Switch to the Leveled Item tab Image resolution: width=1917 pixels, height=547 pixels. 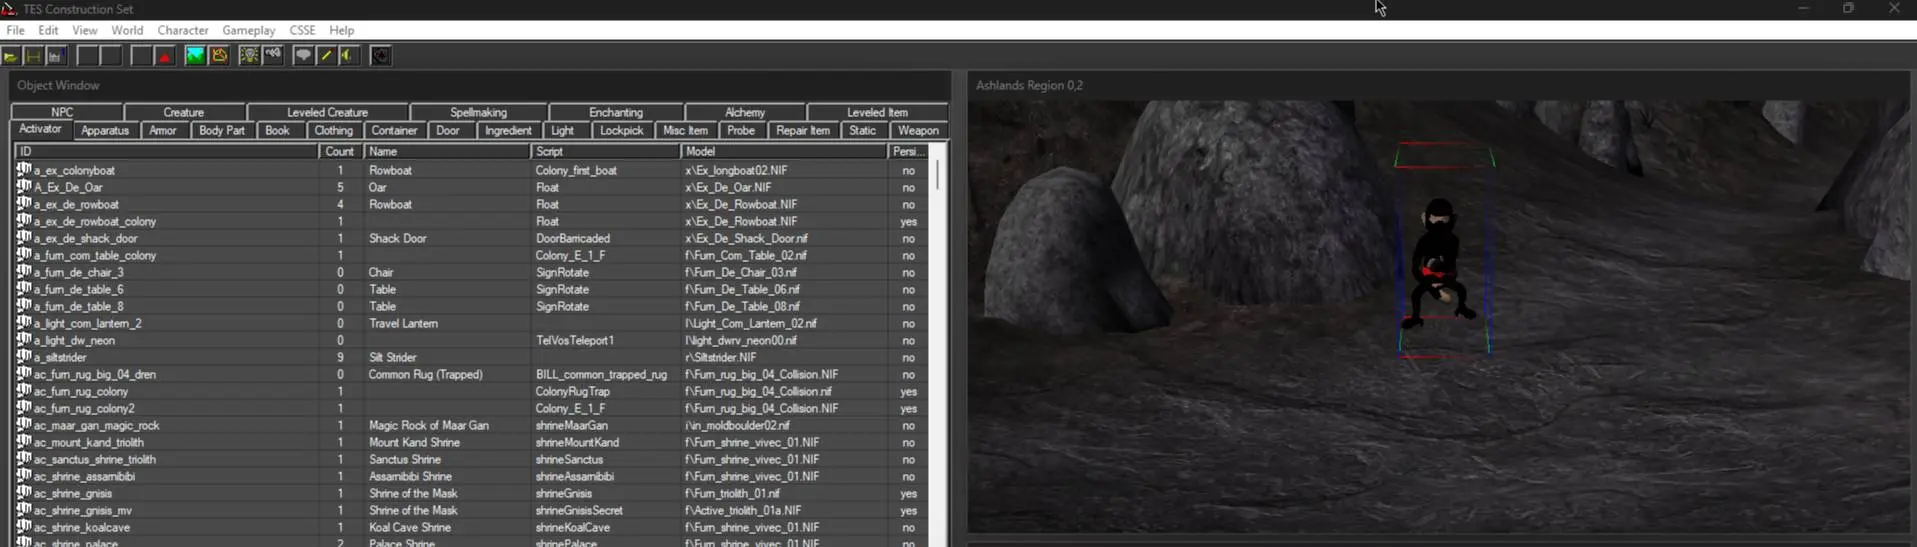click(x=877, y=112)
